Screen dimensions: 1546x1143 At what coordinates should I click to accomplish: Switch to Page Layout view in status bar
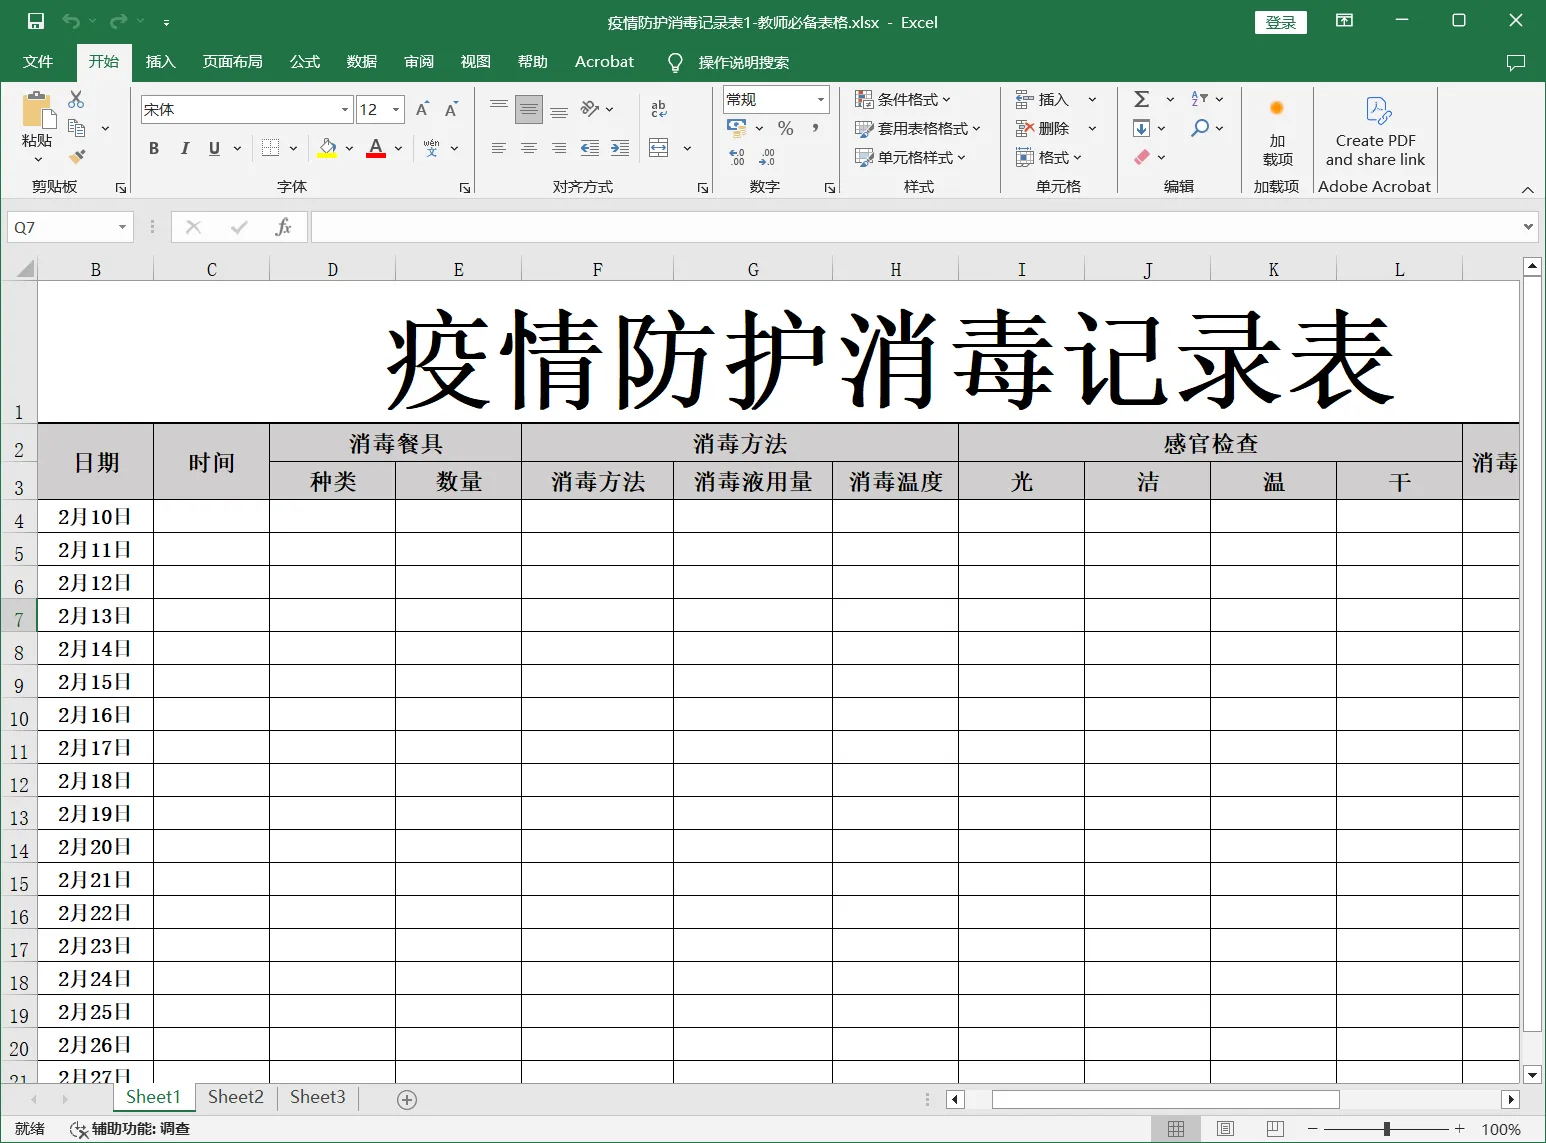(1225, 1128)
